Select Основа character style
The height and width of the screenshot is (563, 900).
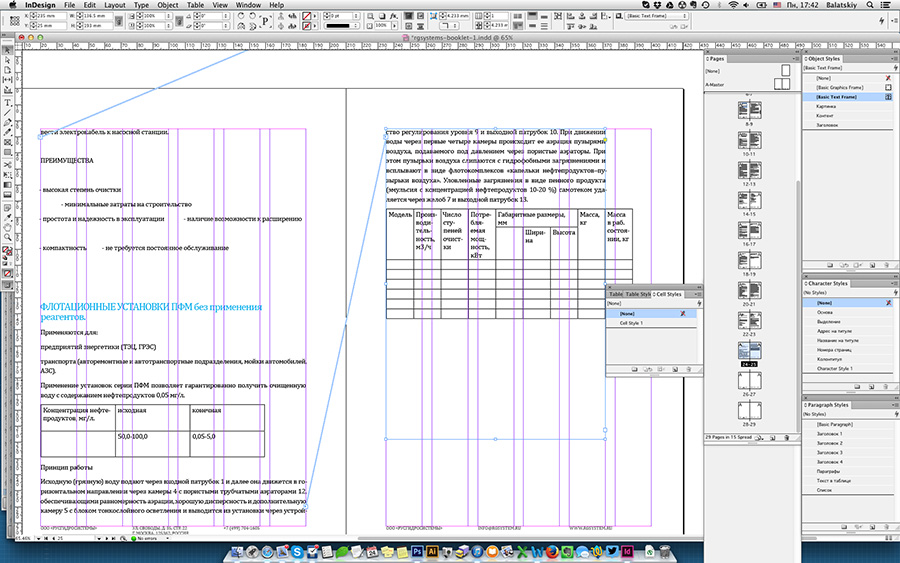(x=847, y=312)
